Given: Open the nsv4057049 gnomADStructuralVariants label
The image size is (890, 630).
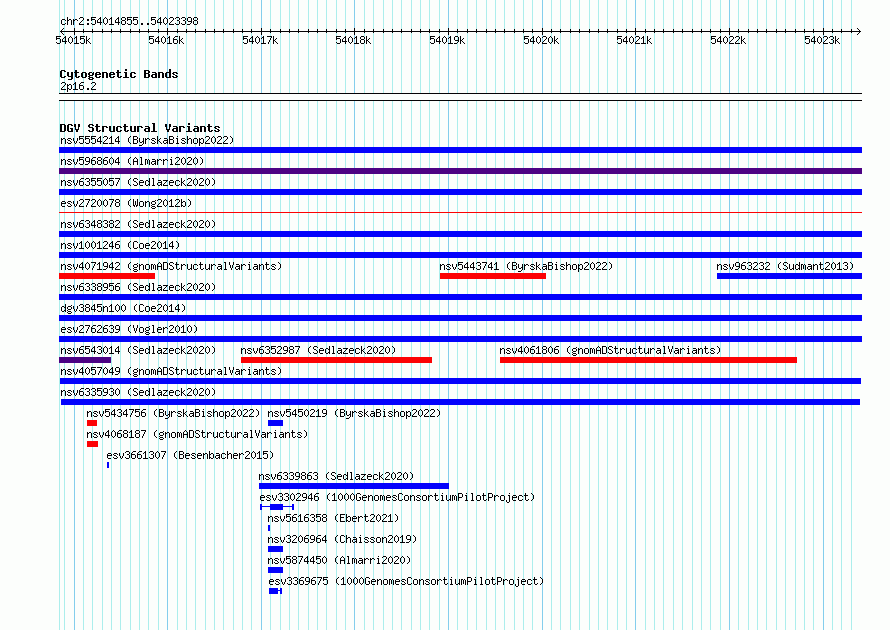Looking at the screenshot, I should tap(171, 371).
